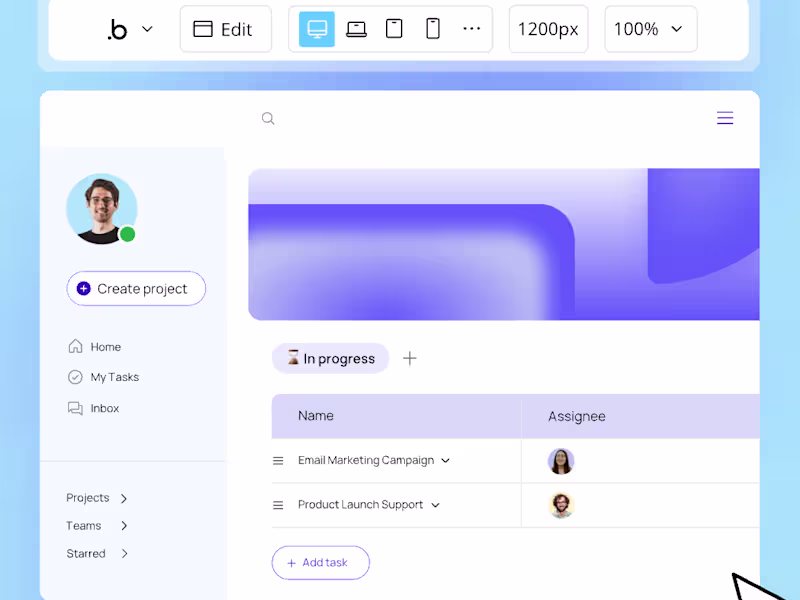The height and width of the screenshot is (600, 800).
Task: Open the hamburger menu in the preview
Action: click(725, 117)
